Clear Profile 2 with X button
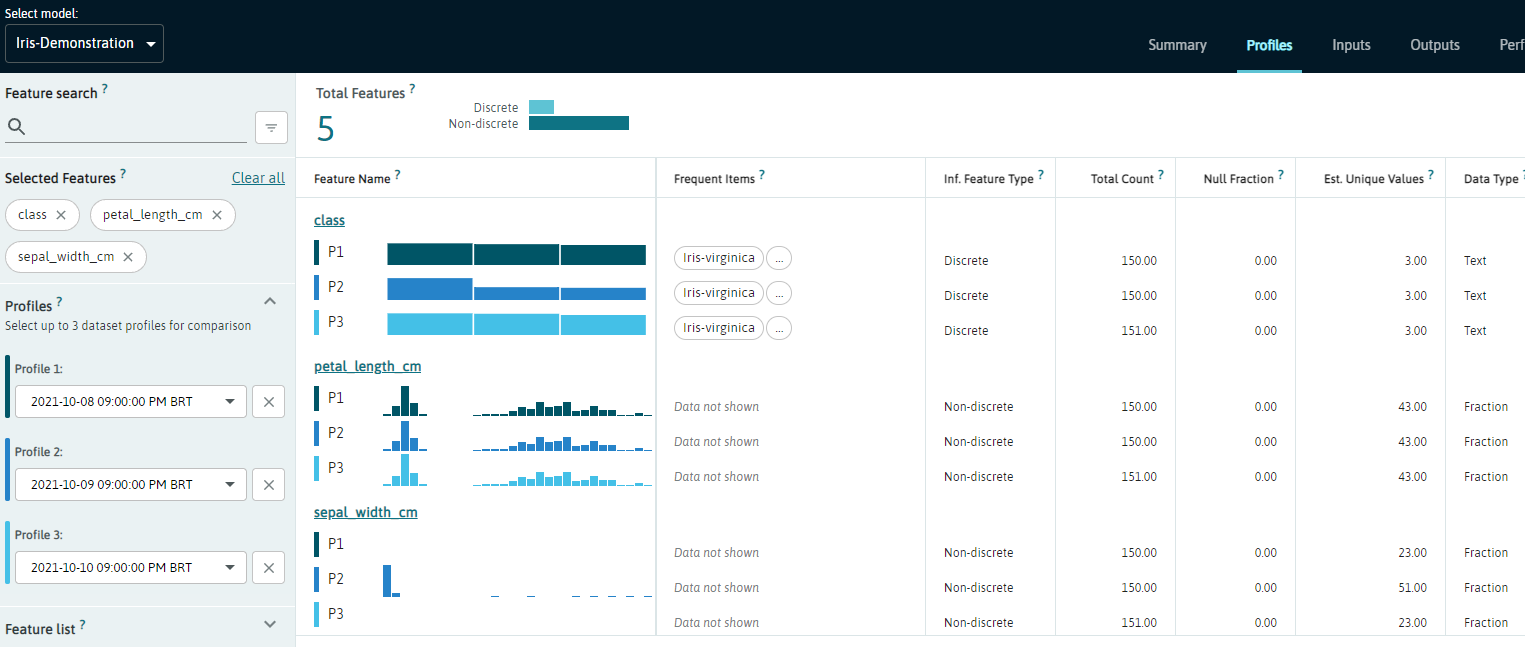Image resolution: width=1525 pixels, height=647 pixels. coord(268,485)
